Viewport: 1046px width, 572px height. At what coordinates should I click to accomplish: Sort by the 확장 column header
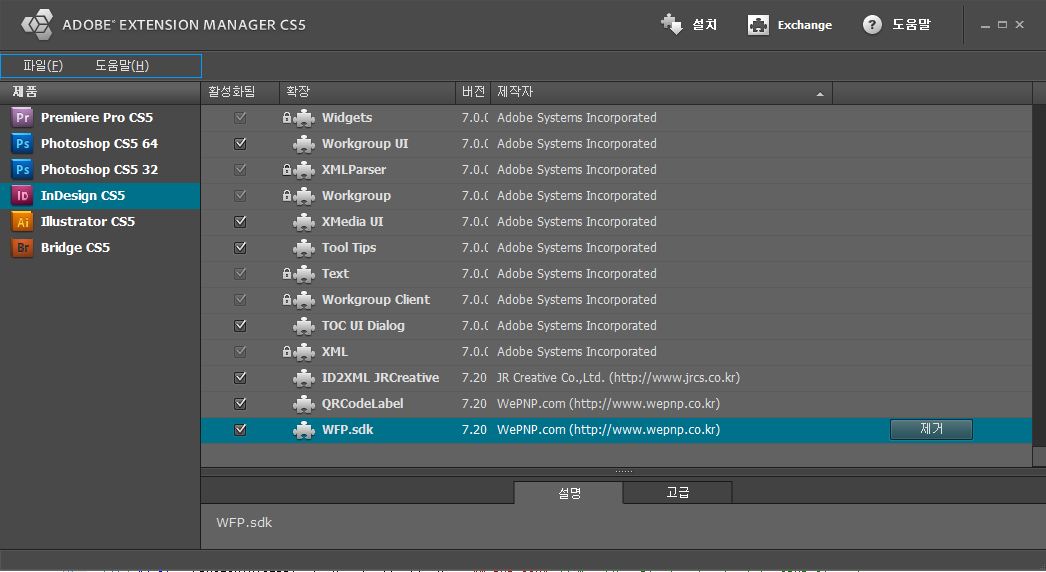coord(368,92)
